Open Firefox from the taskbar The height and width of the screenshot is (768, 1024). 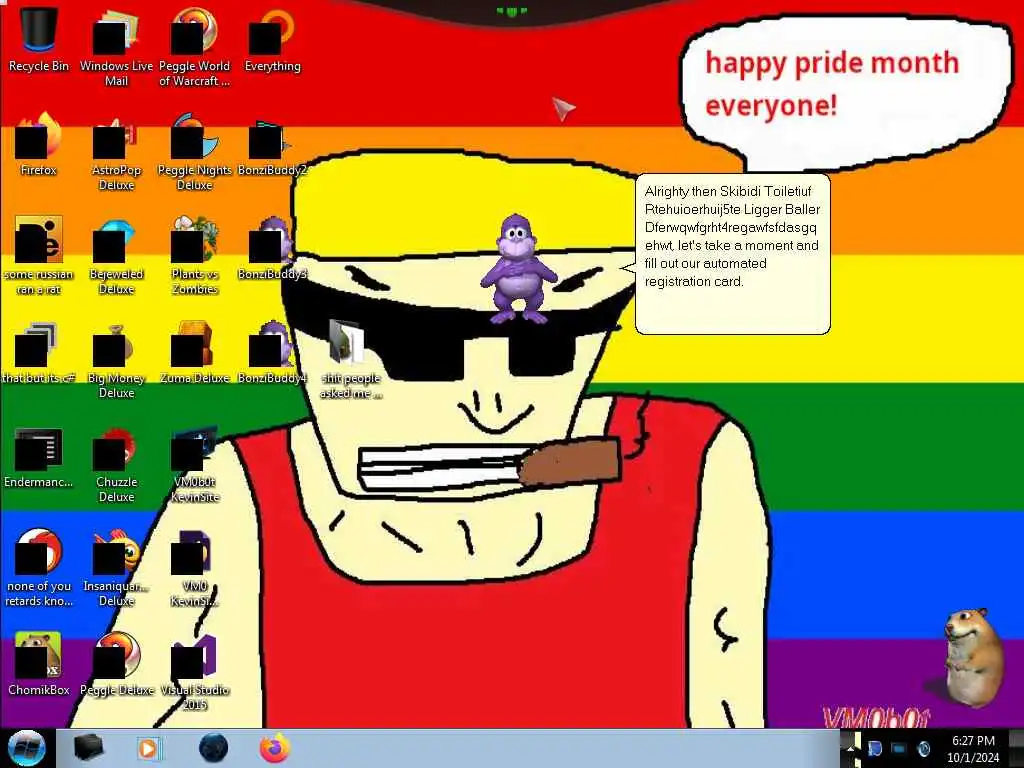tap(275, 748)
